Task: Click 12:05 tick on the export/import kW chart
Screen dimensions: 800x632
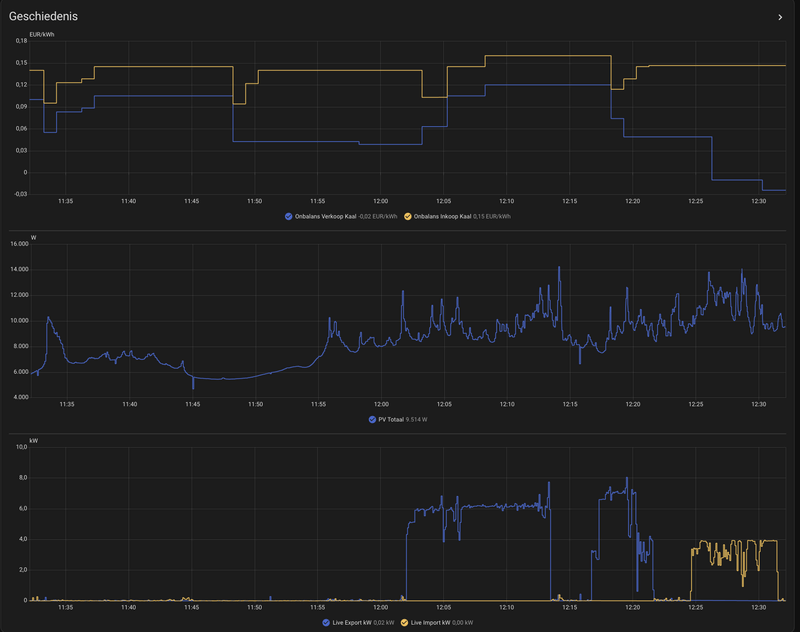Action: click(x=444, y=607)
